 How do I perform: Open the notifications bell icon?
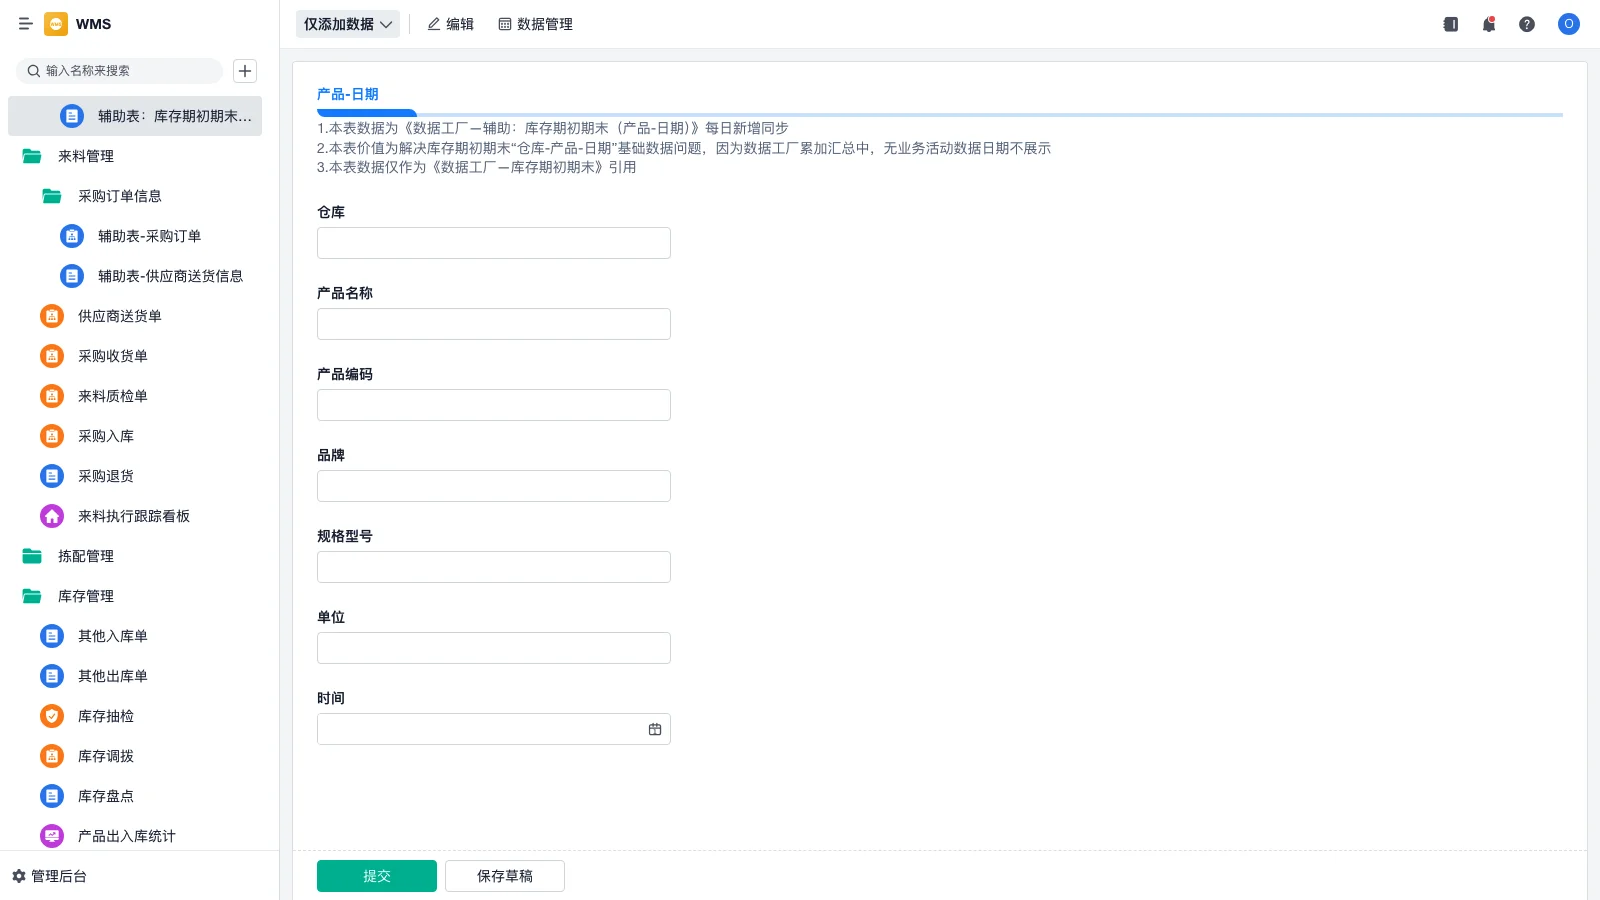[1489, 24]
